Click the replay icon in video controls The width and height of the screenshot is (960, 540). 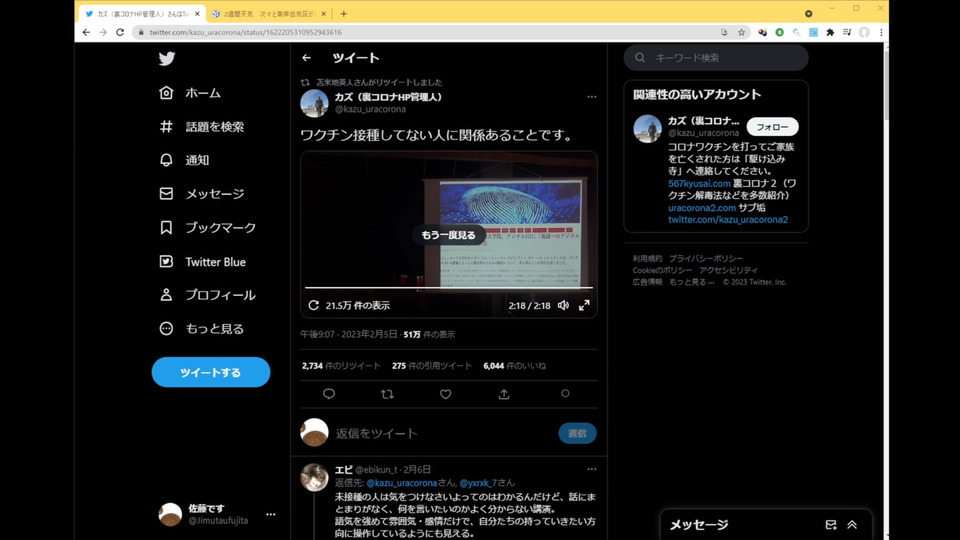click(313, 305)
